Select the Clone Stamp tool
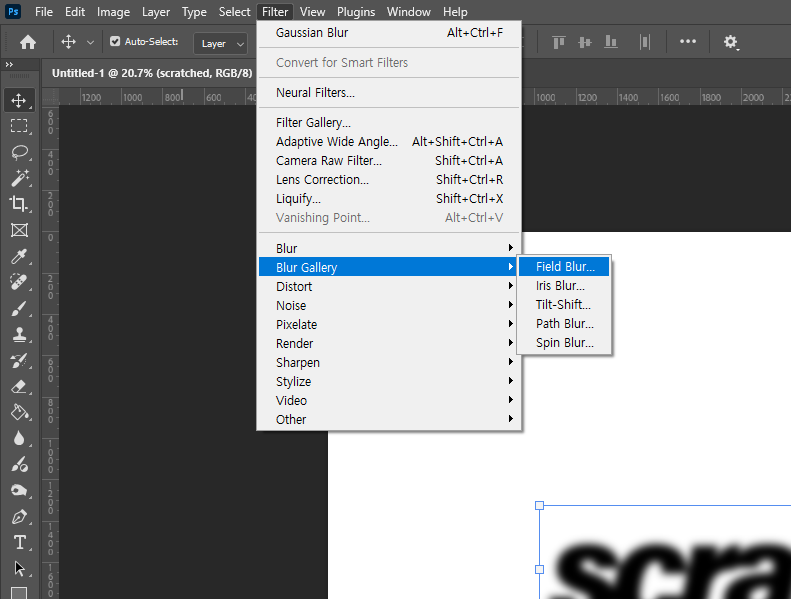The image size is (791, 599). (19, 334)
